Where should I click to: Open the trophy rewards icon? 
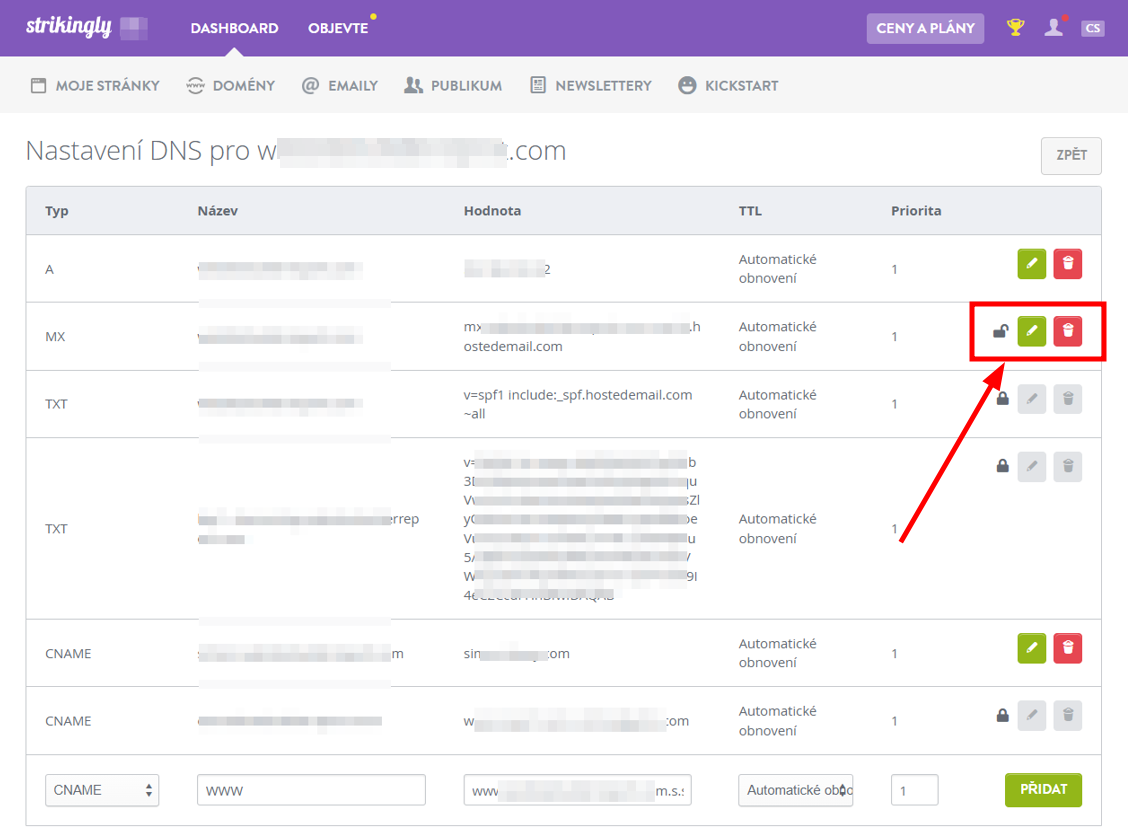(x=1015, y=28)
